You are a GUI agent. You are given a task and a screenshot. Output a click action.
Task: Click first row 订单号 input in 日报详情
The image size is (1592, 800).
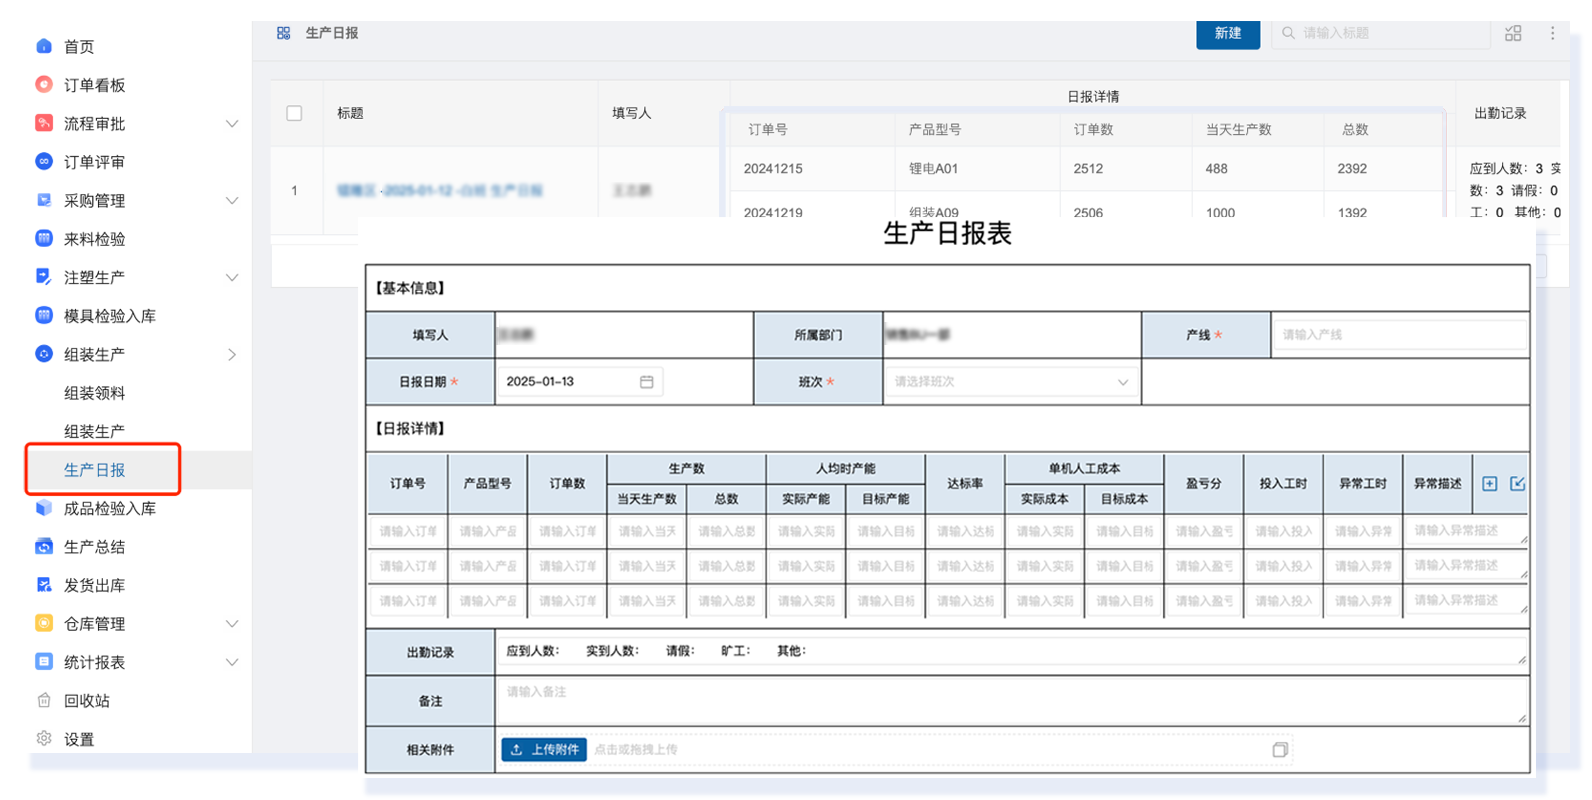[x=407, y=531]
